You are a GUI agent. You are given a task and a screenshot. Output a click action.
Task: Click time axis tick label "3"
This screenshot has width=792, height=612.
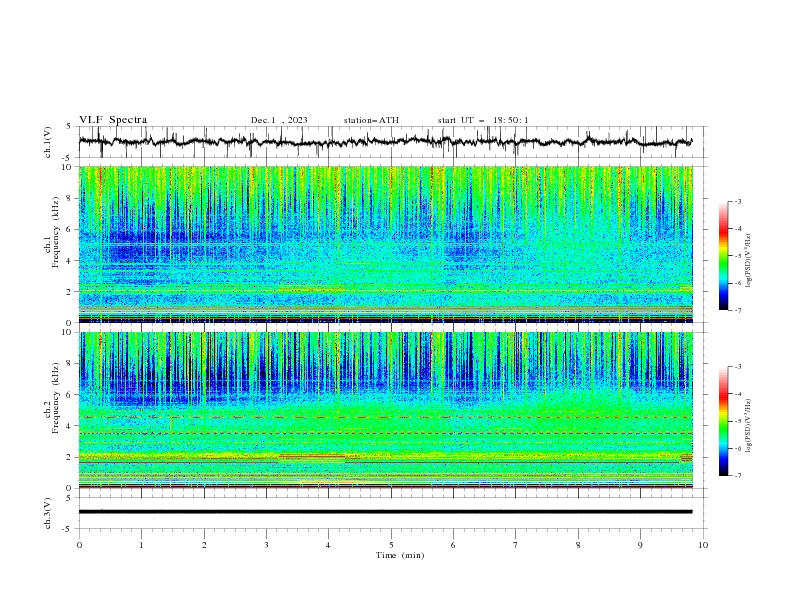[266, 545]
